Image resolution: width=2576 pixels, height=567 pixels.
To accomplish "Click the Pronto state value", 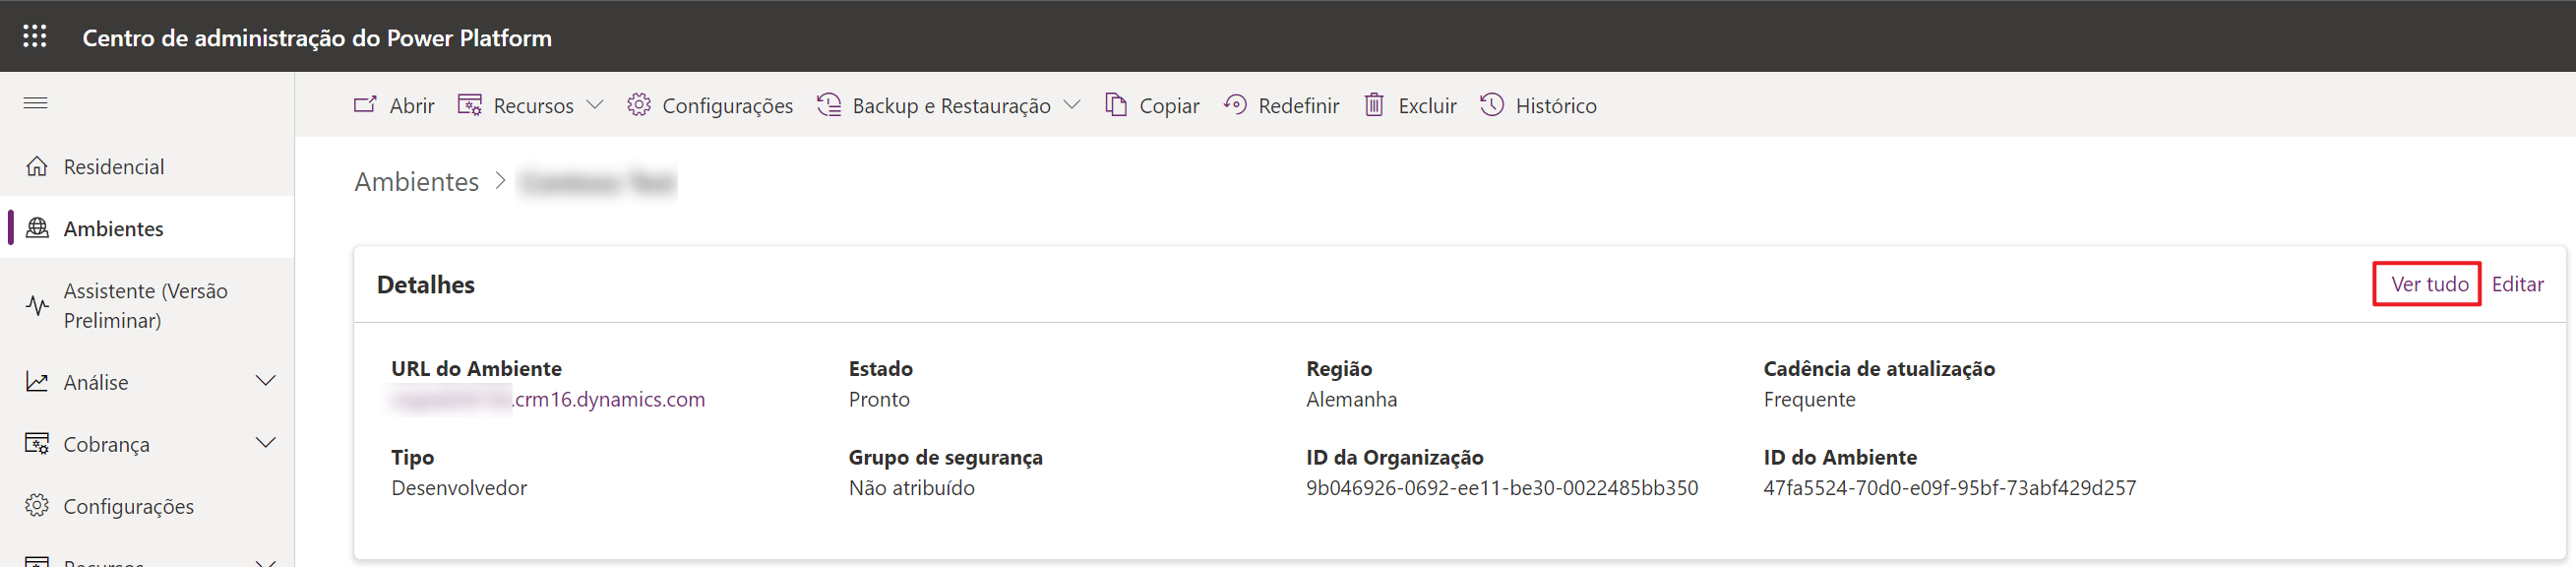I will pos(879,399).
